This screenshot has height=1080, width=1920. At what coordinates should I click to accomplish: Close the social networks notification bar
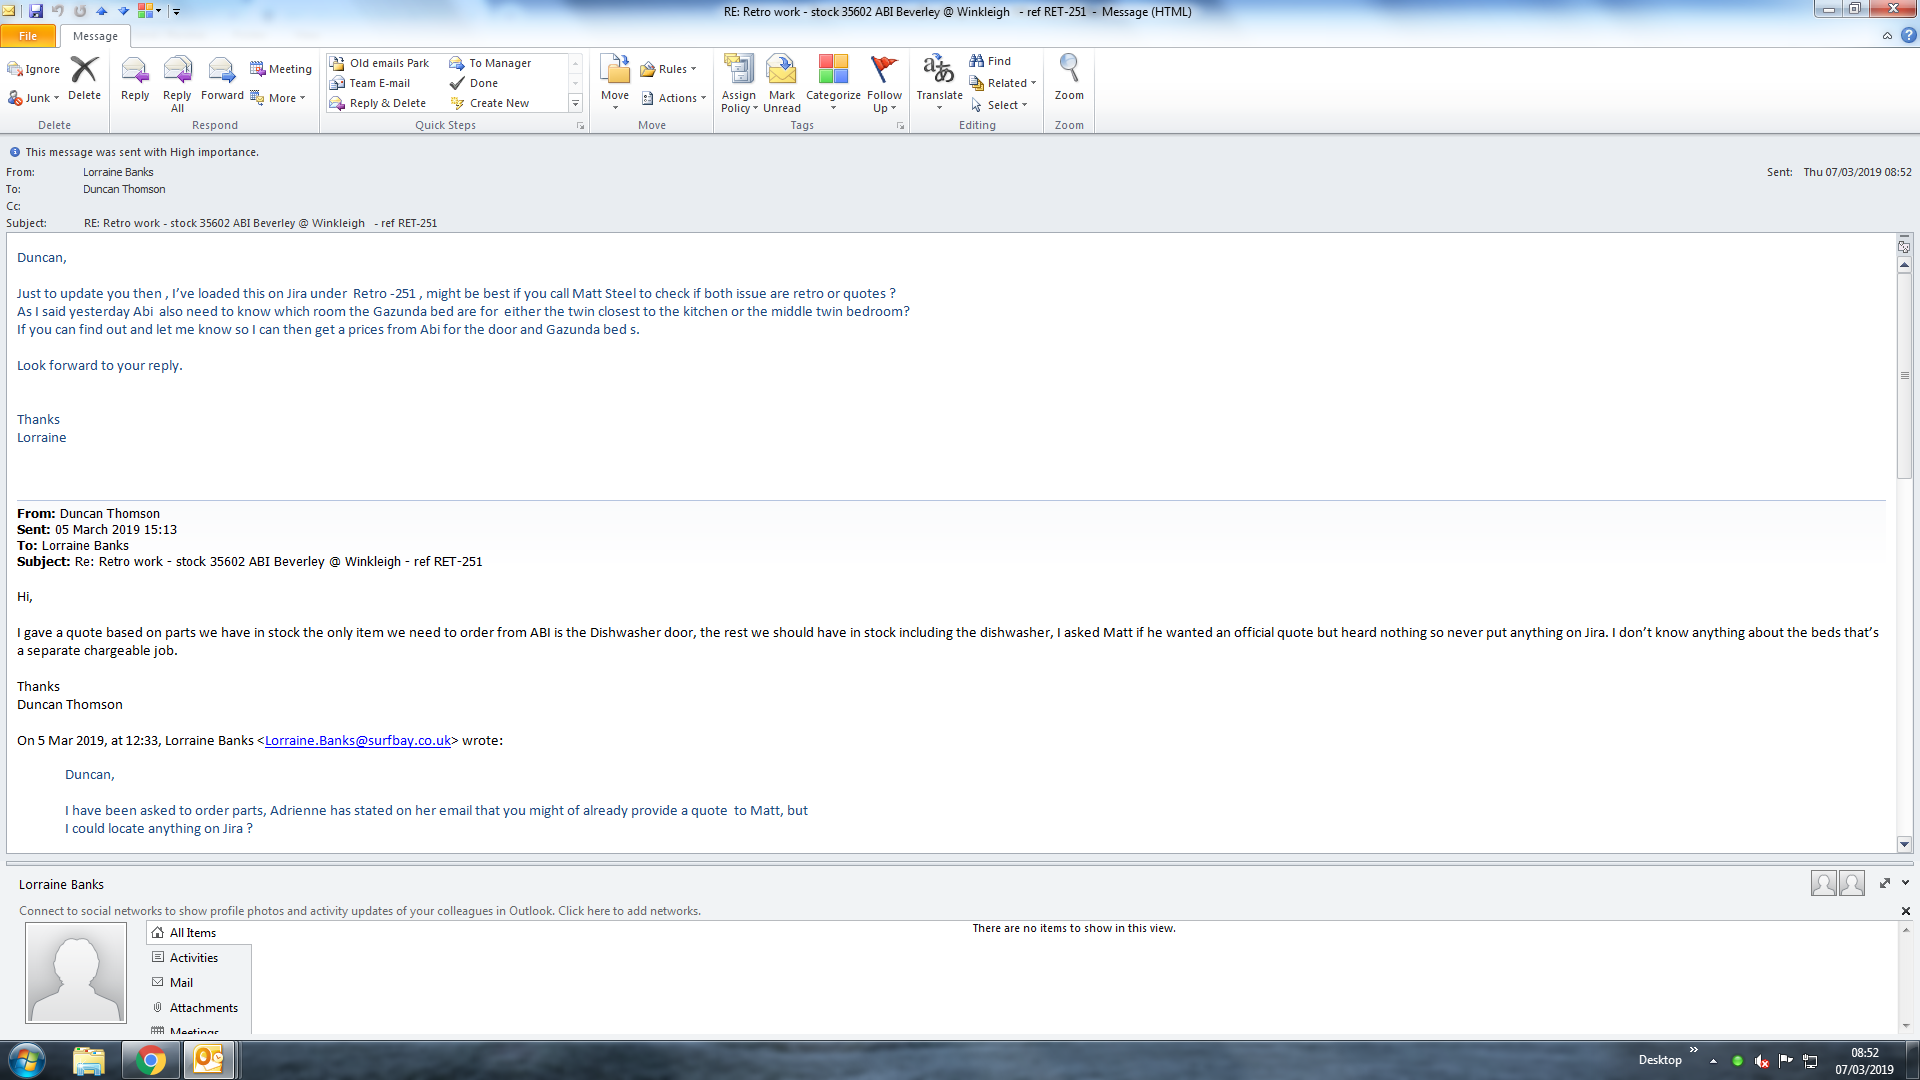(1905, 911)
